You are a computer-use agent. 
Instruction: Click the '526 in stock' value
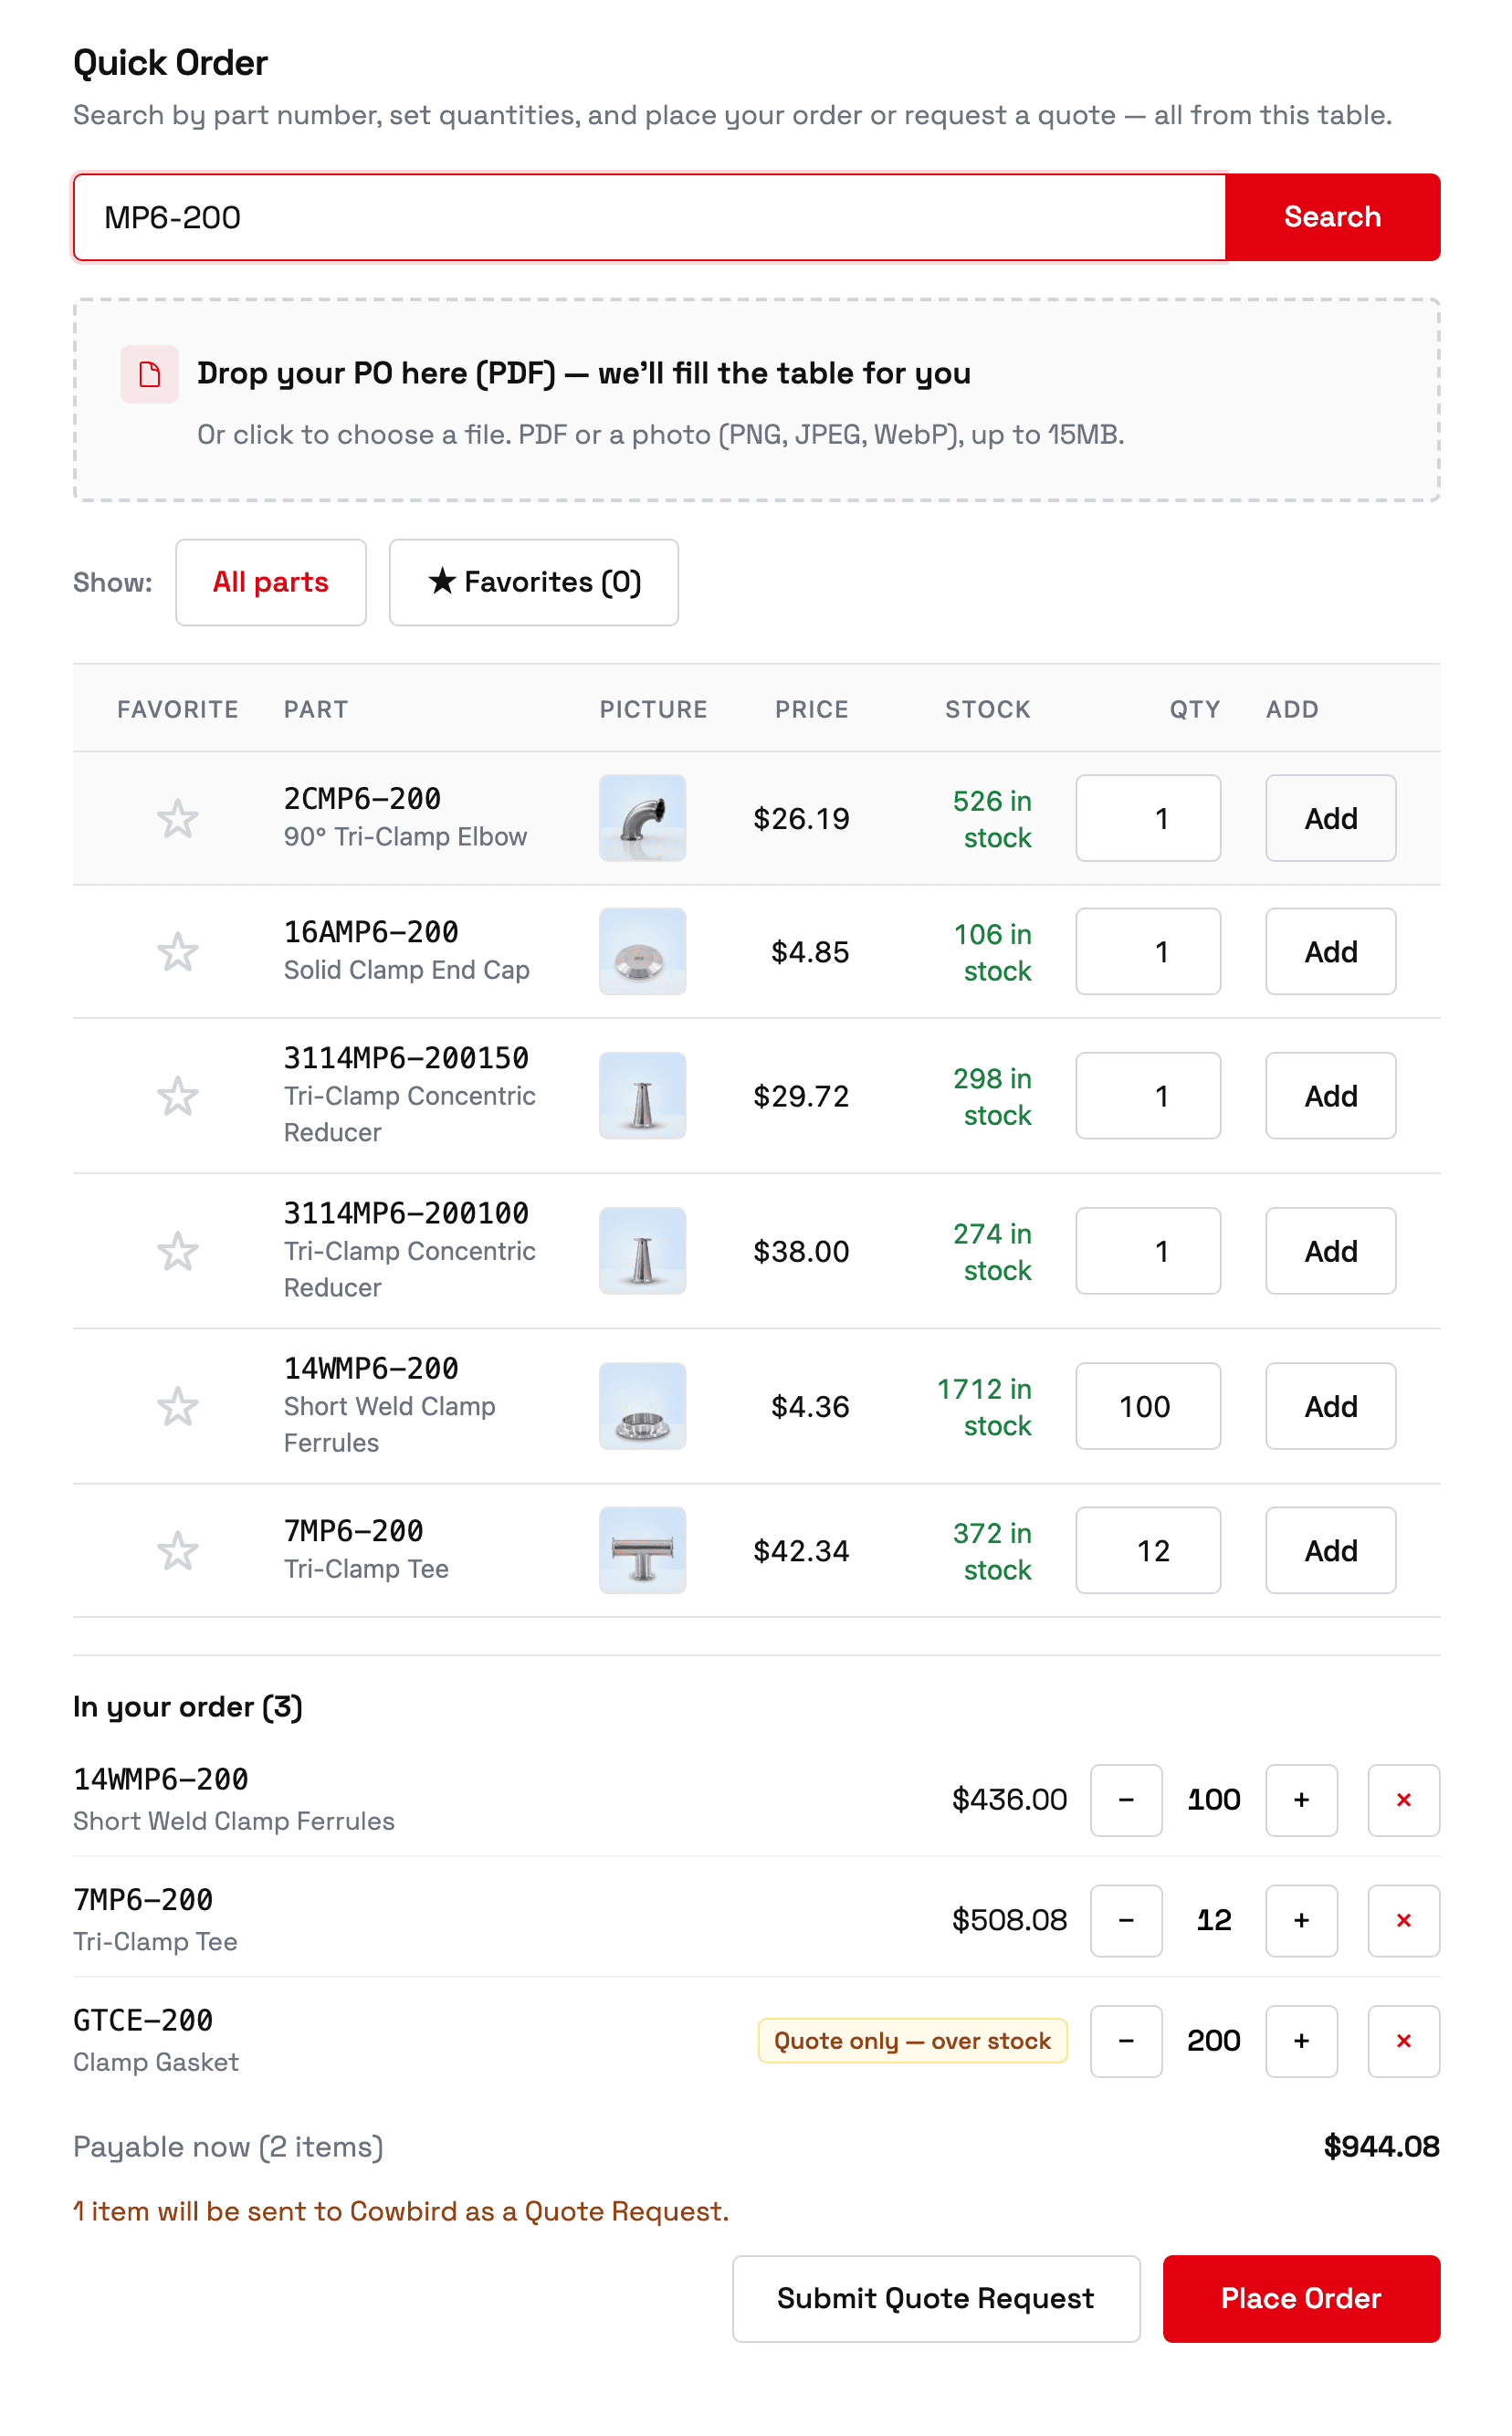992,818
